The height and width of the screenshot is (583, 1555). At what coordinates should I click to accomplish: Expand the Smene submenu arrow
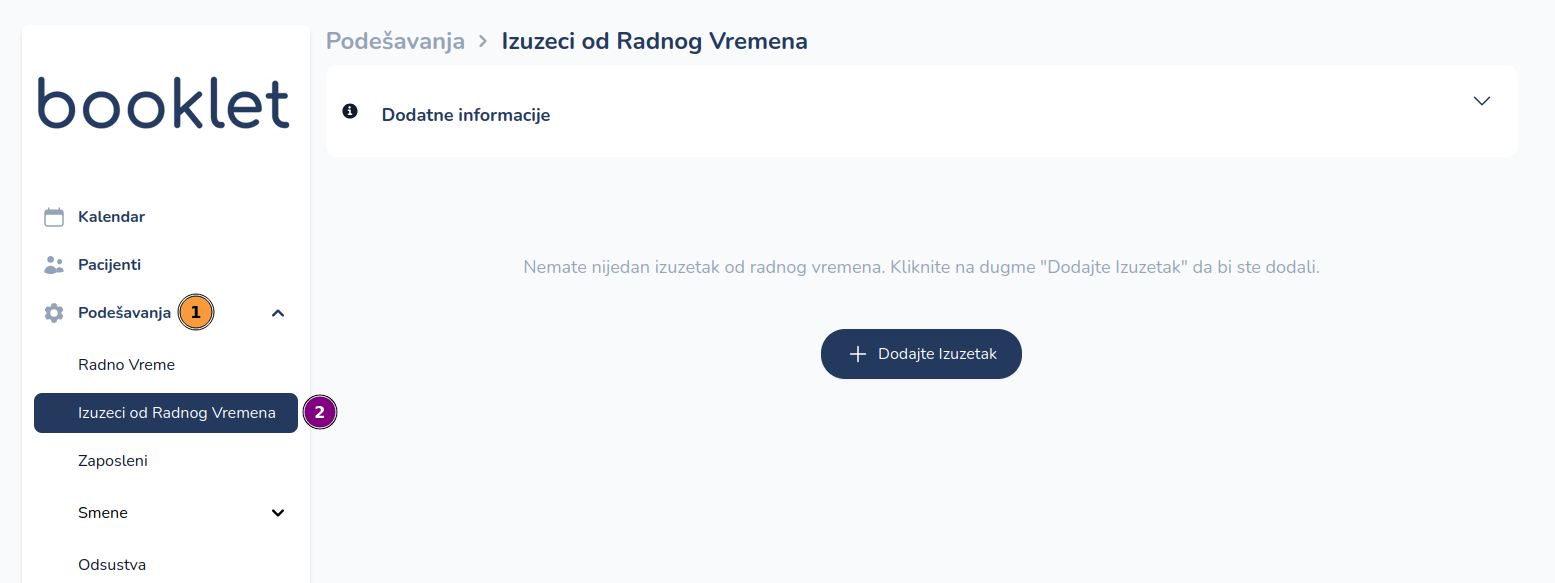click(278, 513)
